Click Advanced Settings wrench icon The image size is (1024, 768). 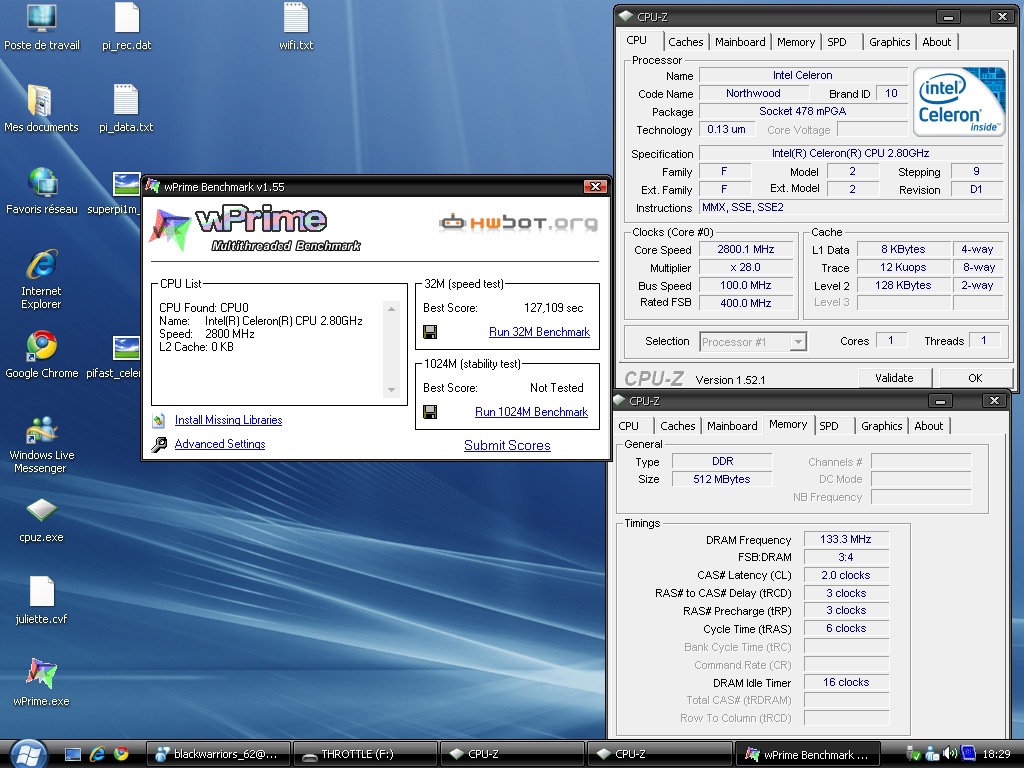pos(159,445)
